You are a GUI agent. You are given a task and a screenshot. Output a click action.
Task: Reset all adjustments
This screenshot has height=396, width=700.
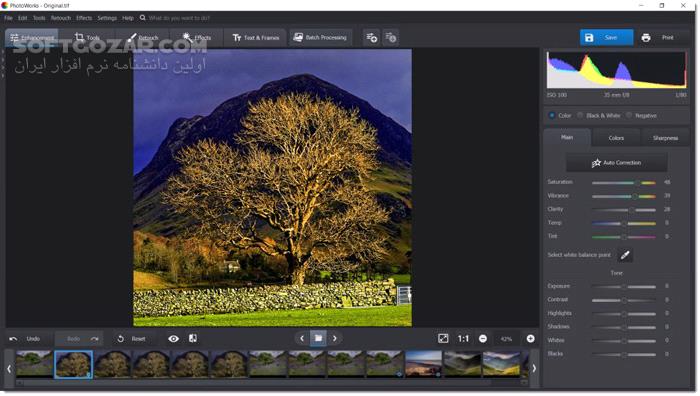(132, 339)
